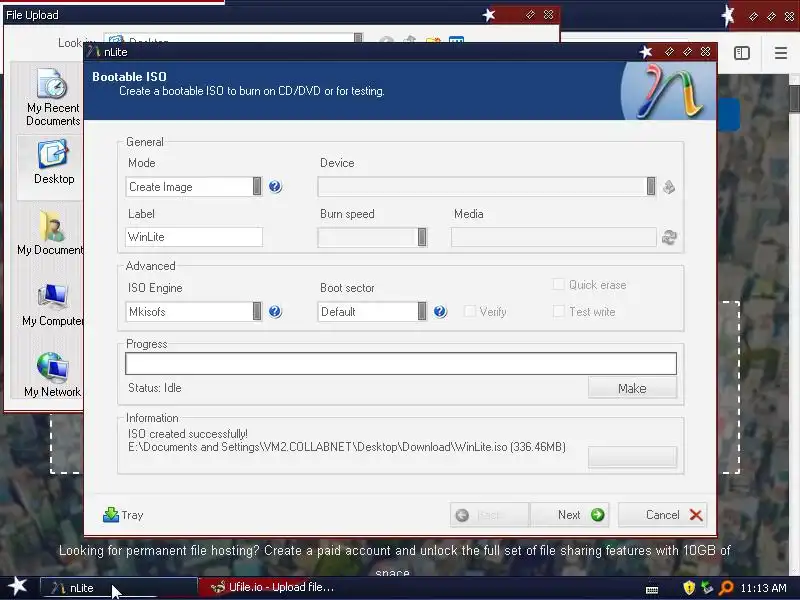Viewport: 800px width, 600px height.
Task: Enable Quick erase checkbox
Action: (x=559, y=284)
